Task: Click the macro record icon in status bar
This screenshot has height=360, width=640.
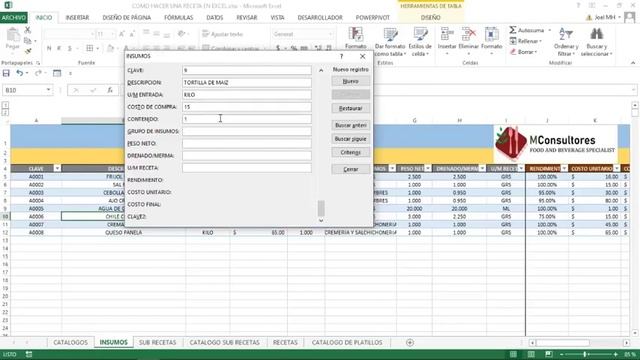Action: 29,354
